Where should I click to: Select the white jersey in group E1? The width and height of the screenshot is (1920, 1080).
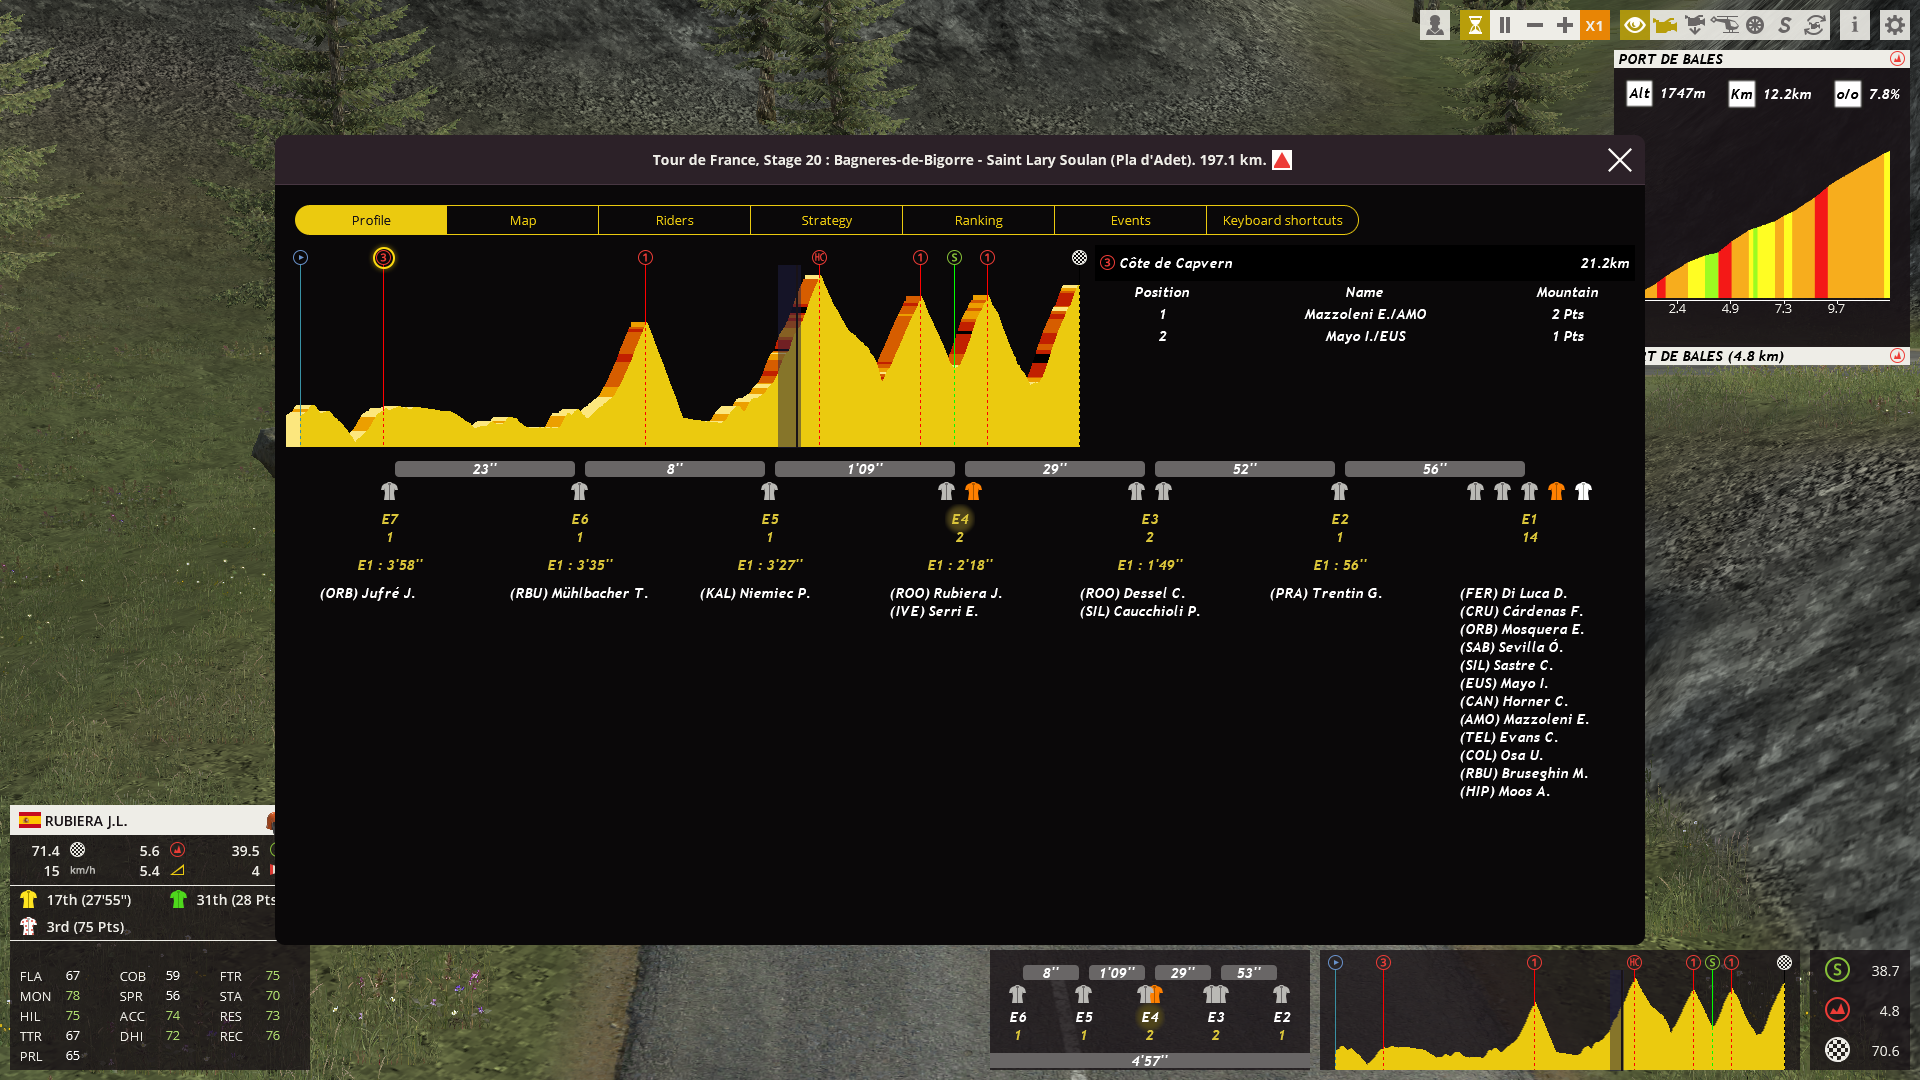pos(1583,491)
